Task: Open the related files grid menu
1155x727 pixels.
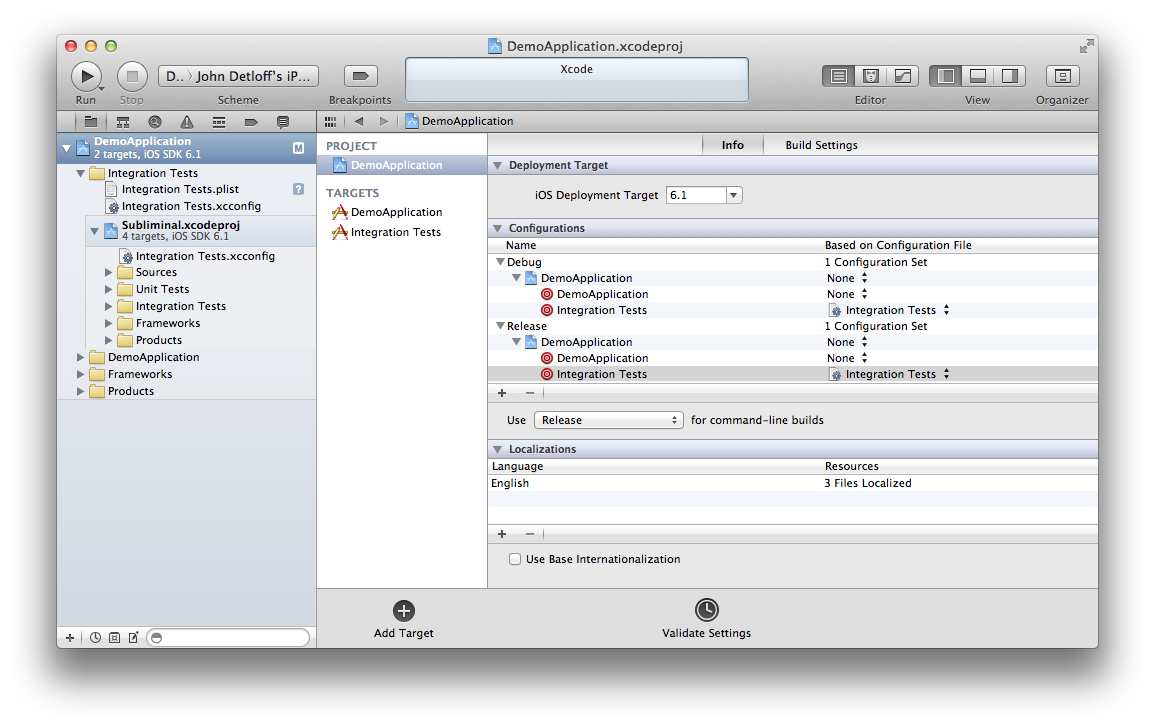Action: point(330,122)
